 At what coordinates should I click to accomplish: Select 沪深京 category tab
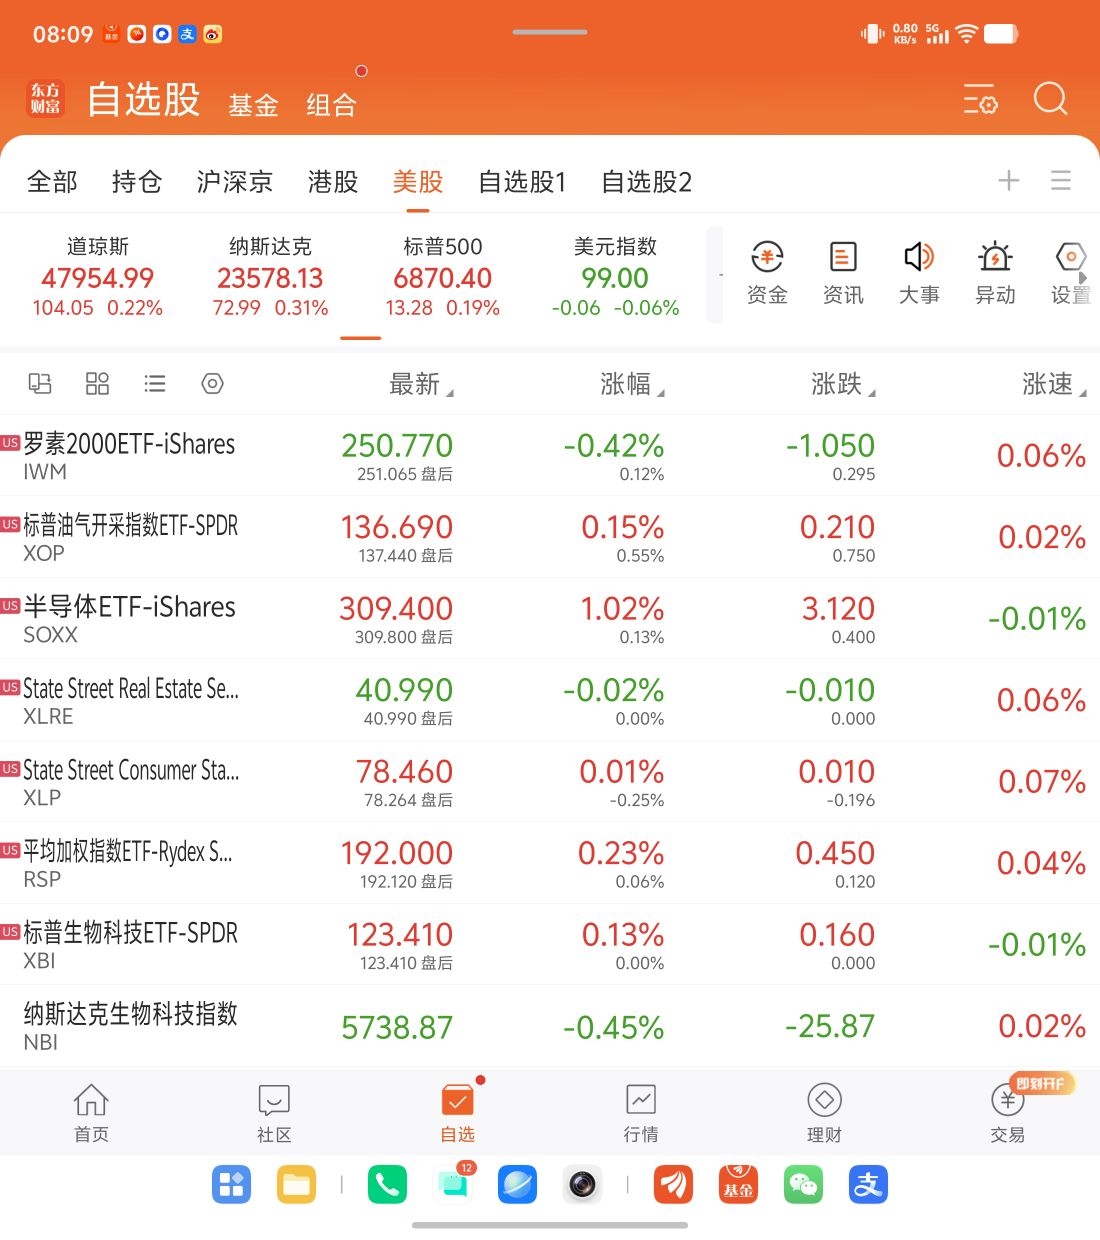pyautogui.click(x=235, y=181)
